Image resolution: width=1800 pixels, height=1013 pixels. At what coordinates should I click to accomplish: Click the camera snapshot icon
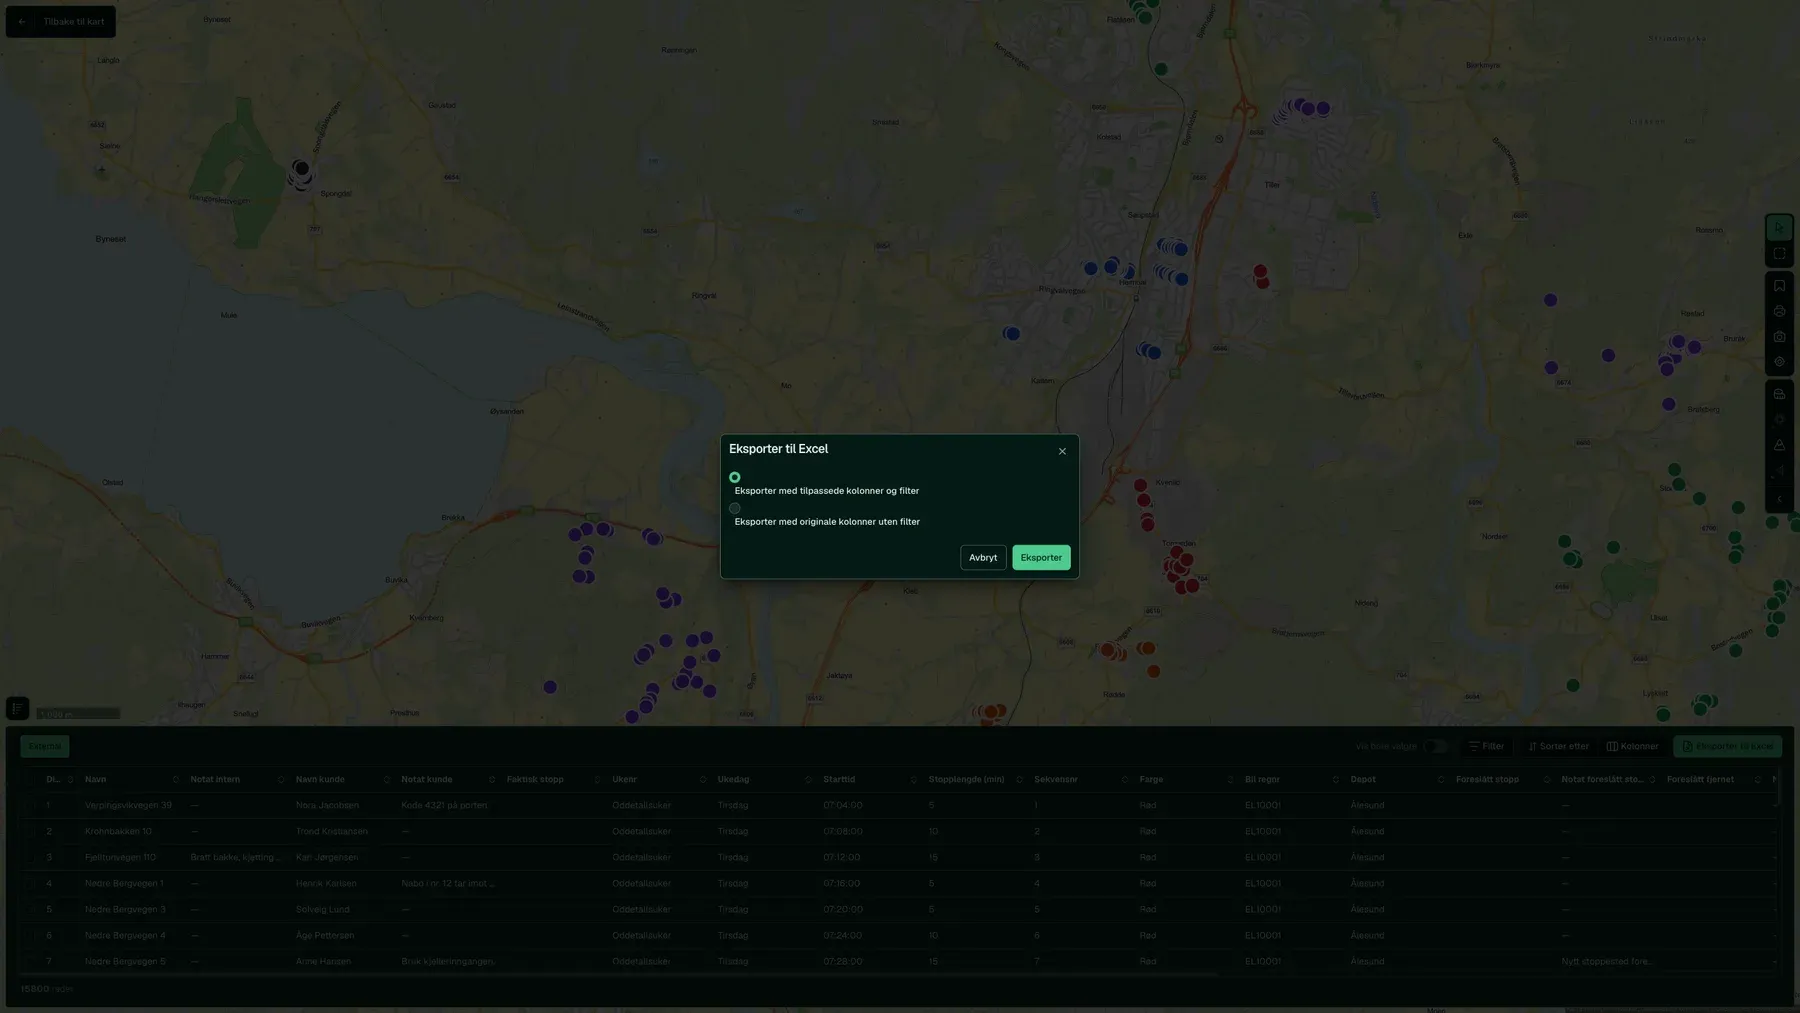(x=1779, y=337)
